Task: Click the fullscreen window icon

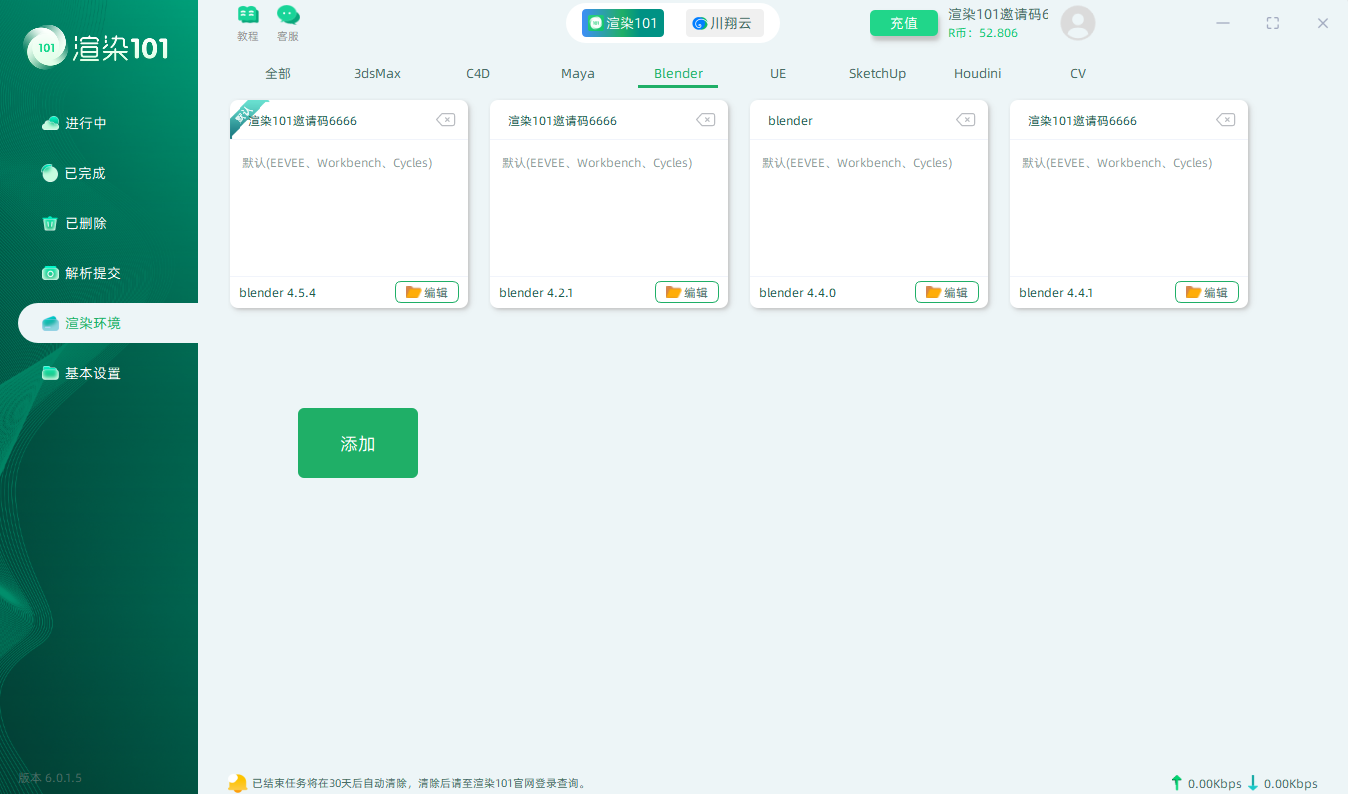Action: (1272, 23)
